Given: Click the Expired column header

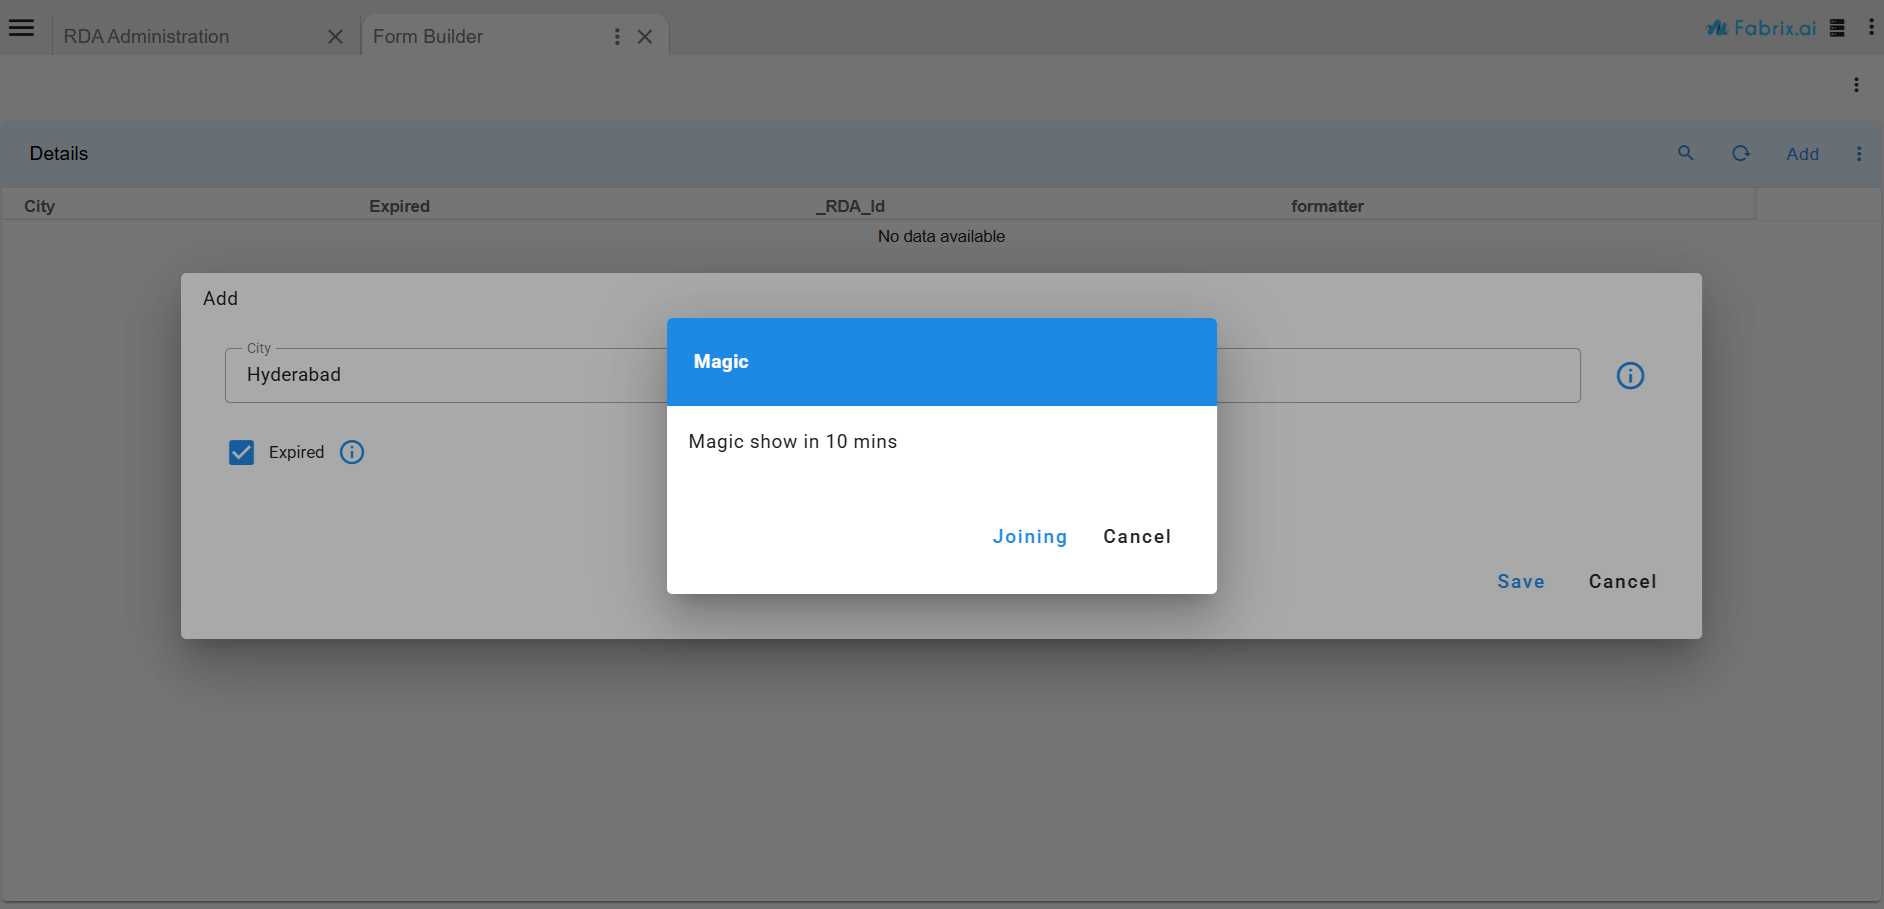Looking at the screenshot, I should click(x=399, y=206).
